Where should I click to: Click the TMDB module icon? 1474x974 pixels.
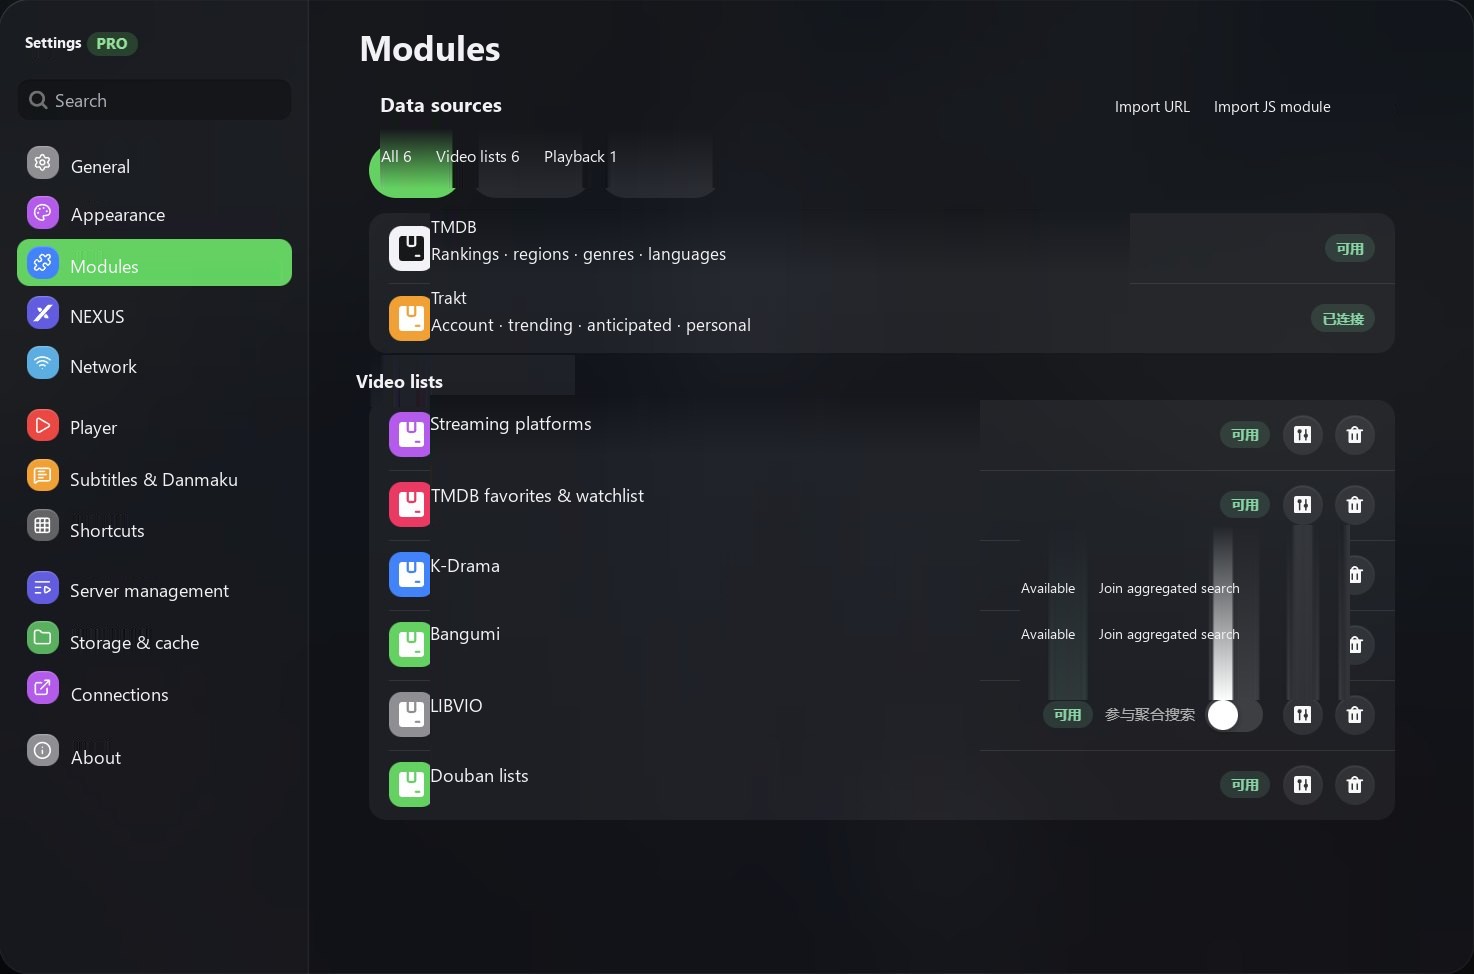tap(410, 249)
